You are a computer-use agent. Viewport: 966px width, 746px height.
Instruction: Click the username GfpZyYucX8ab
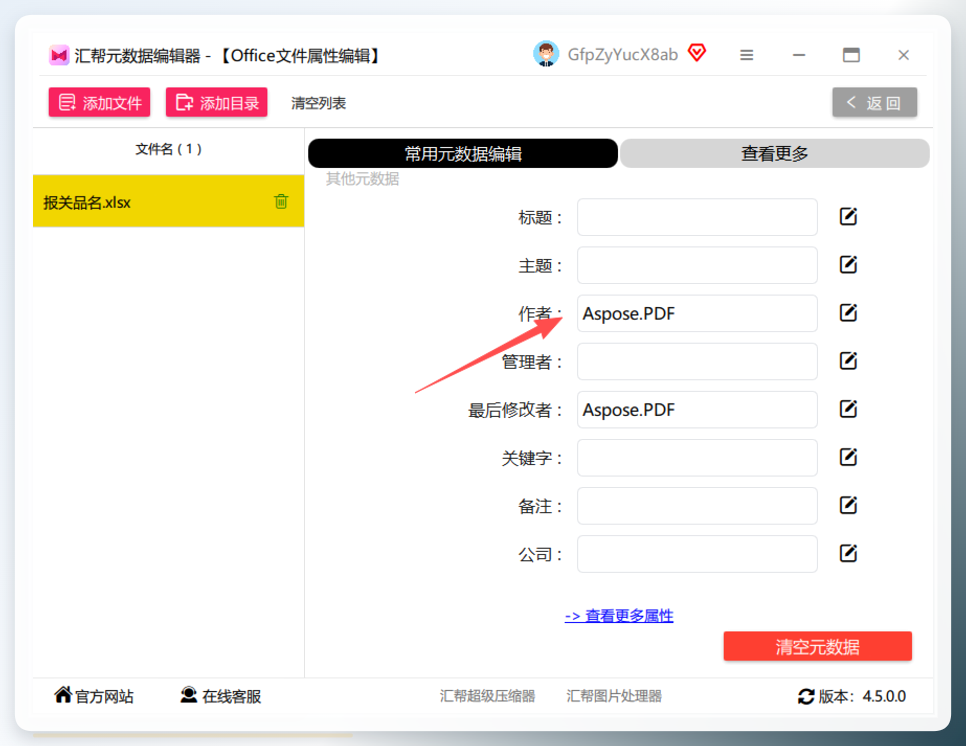pyautogui.click(x=622, y=55)
